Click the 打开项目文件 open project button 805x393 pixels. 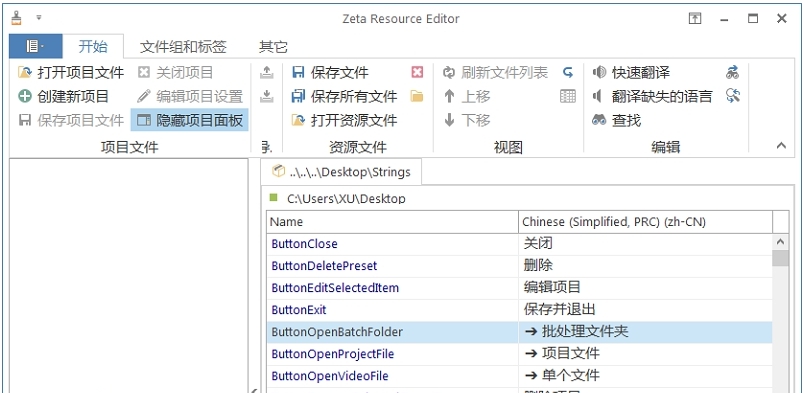pyautogui.click(x=71, y=72)
